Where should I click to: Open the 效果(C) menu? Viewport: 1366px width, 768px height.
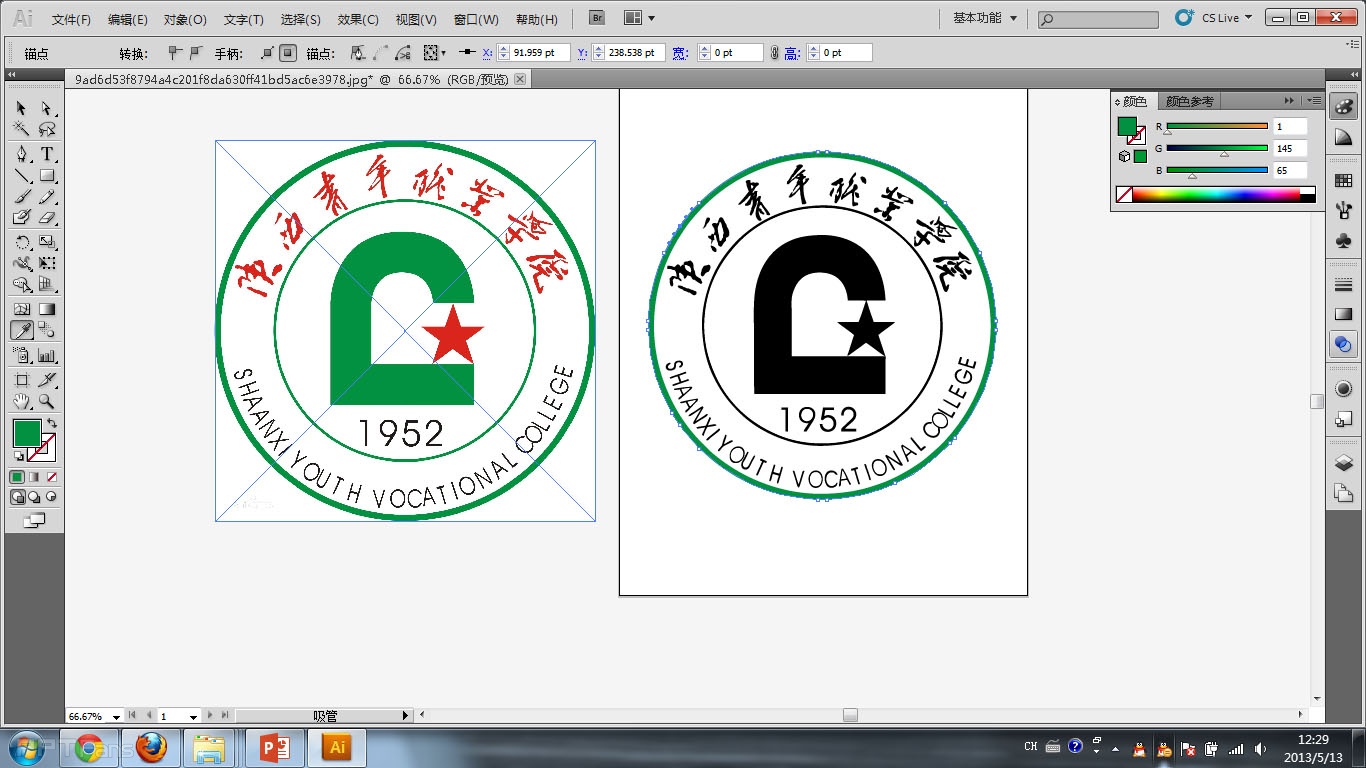click(357, 19)
